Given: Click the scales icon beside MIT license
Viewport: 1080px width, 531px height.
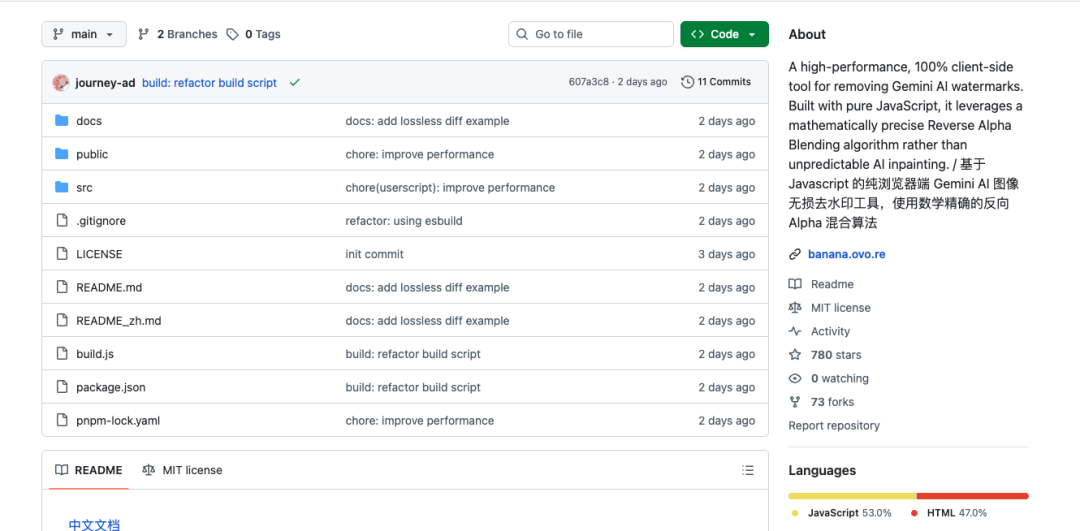Looking at the screenshot, I should click(795, 308).
